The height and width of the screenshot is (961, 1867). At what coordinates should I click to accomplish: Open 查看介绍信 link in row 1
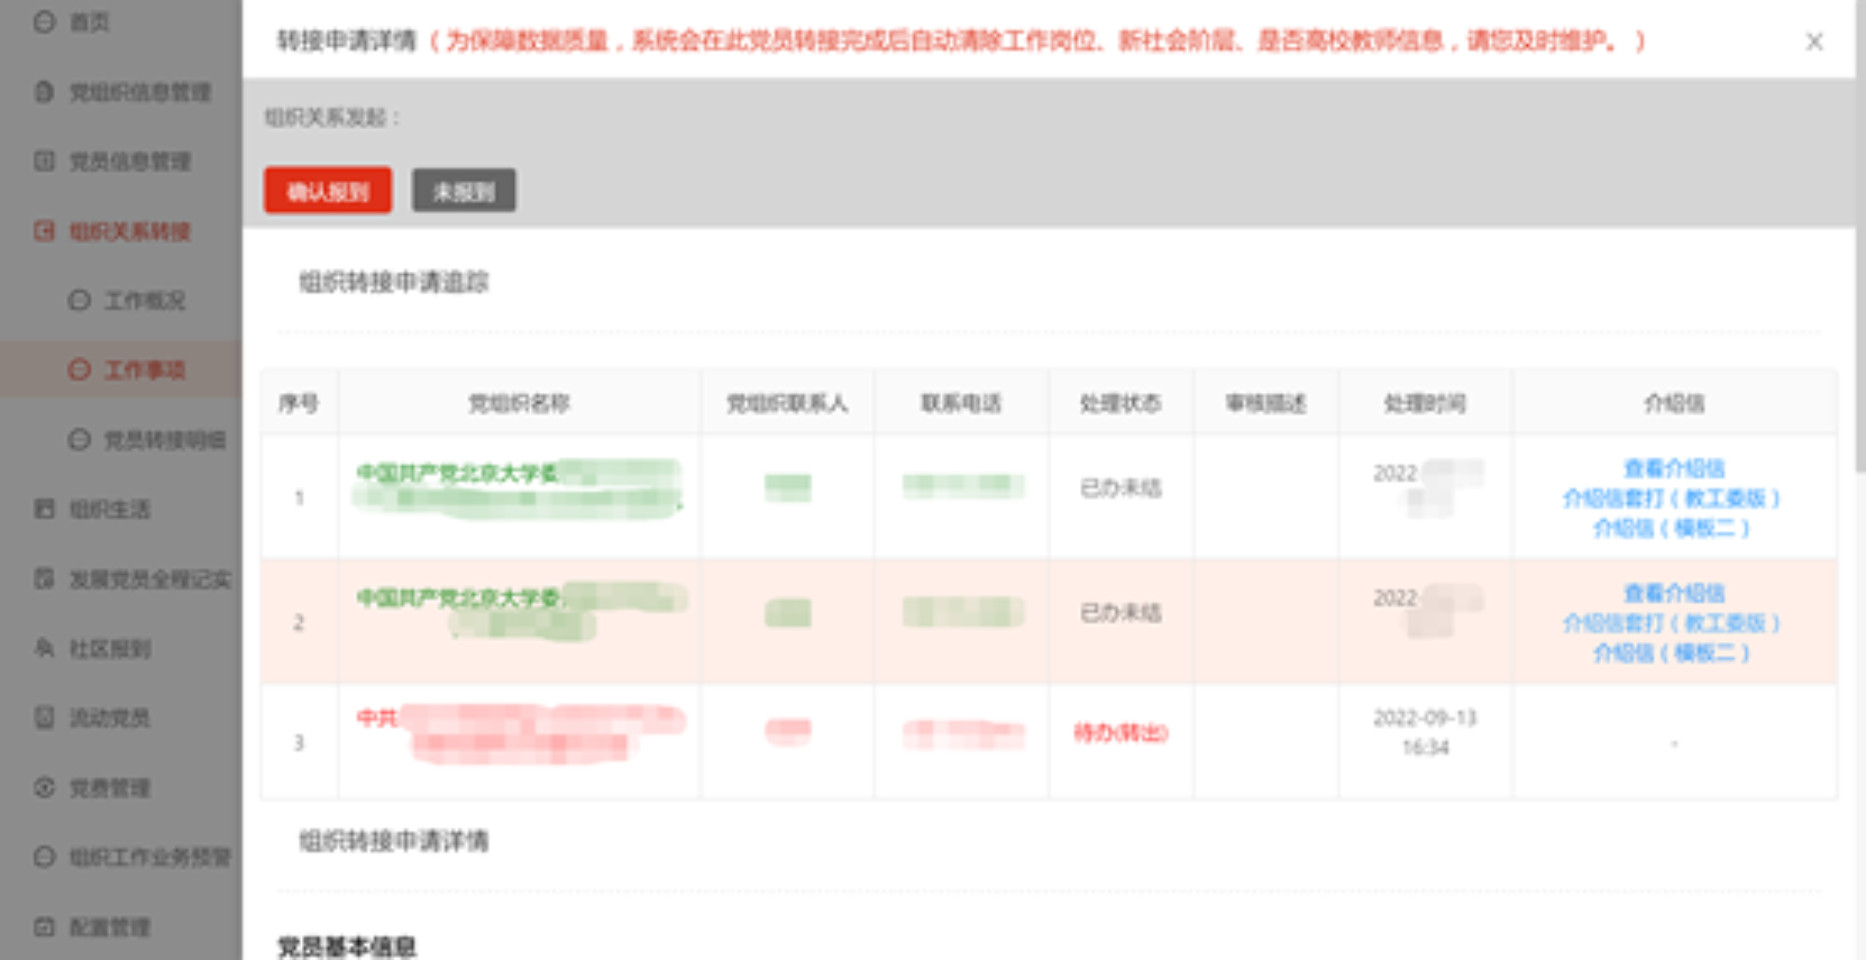pos(1673,468)
